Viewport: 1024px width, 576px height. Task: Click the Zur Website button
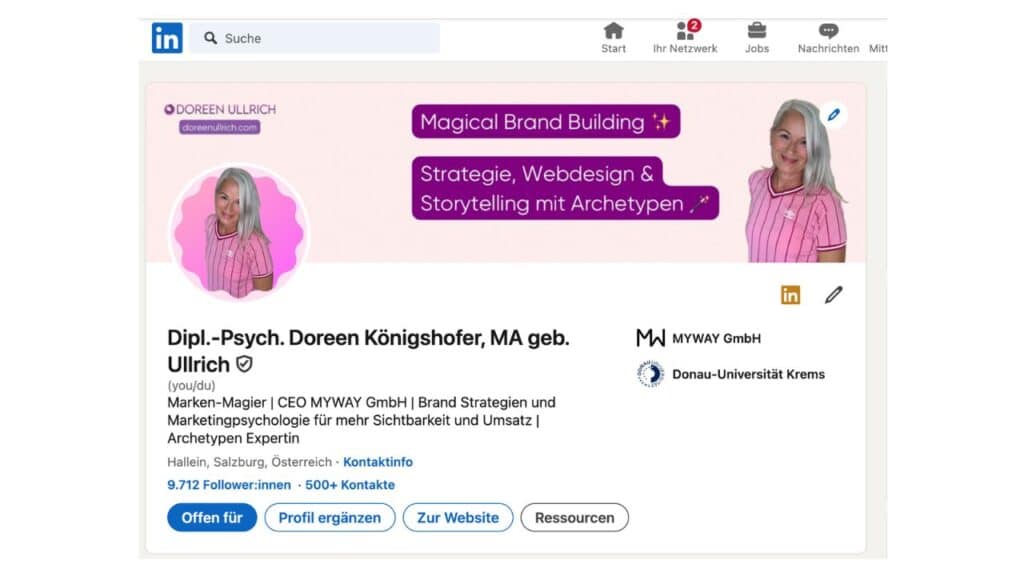tap(458, 517)
